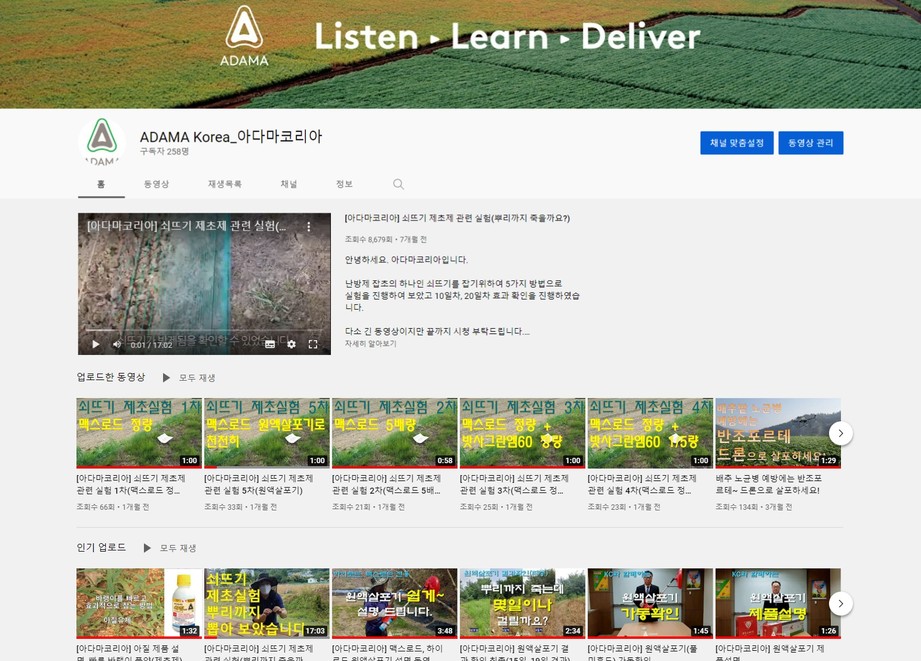Open the three-dot menu on featured video
The image size is (921, 661).
[308, 226]
